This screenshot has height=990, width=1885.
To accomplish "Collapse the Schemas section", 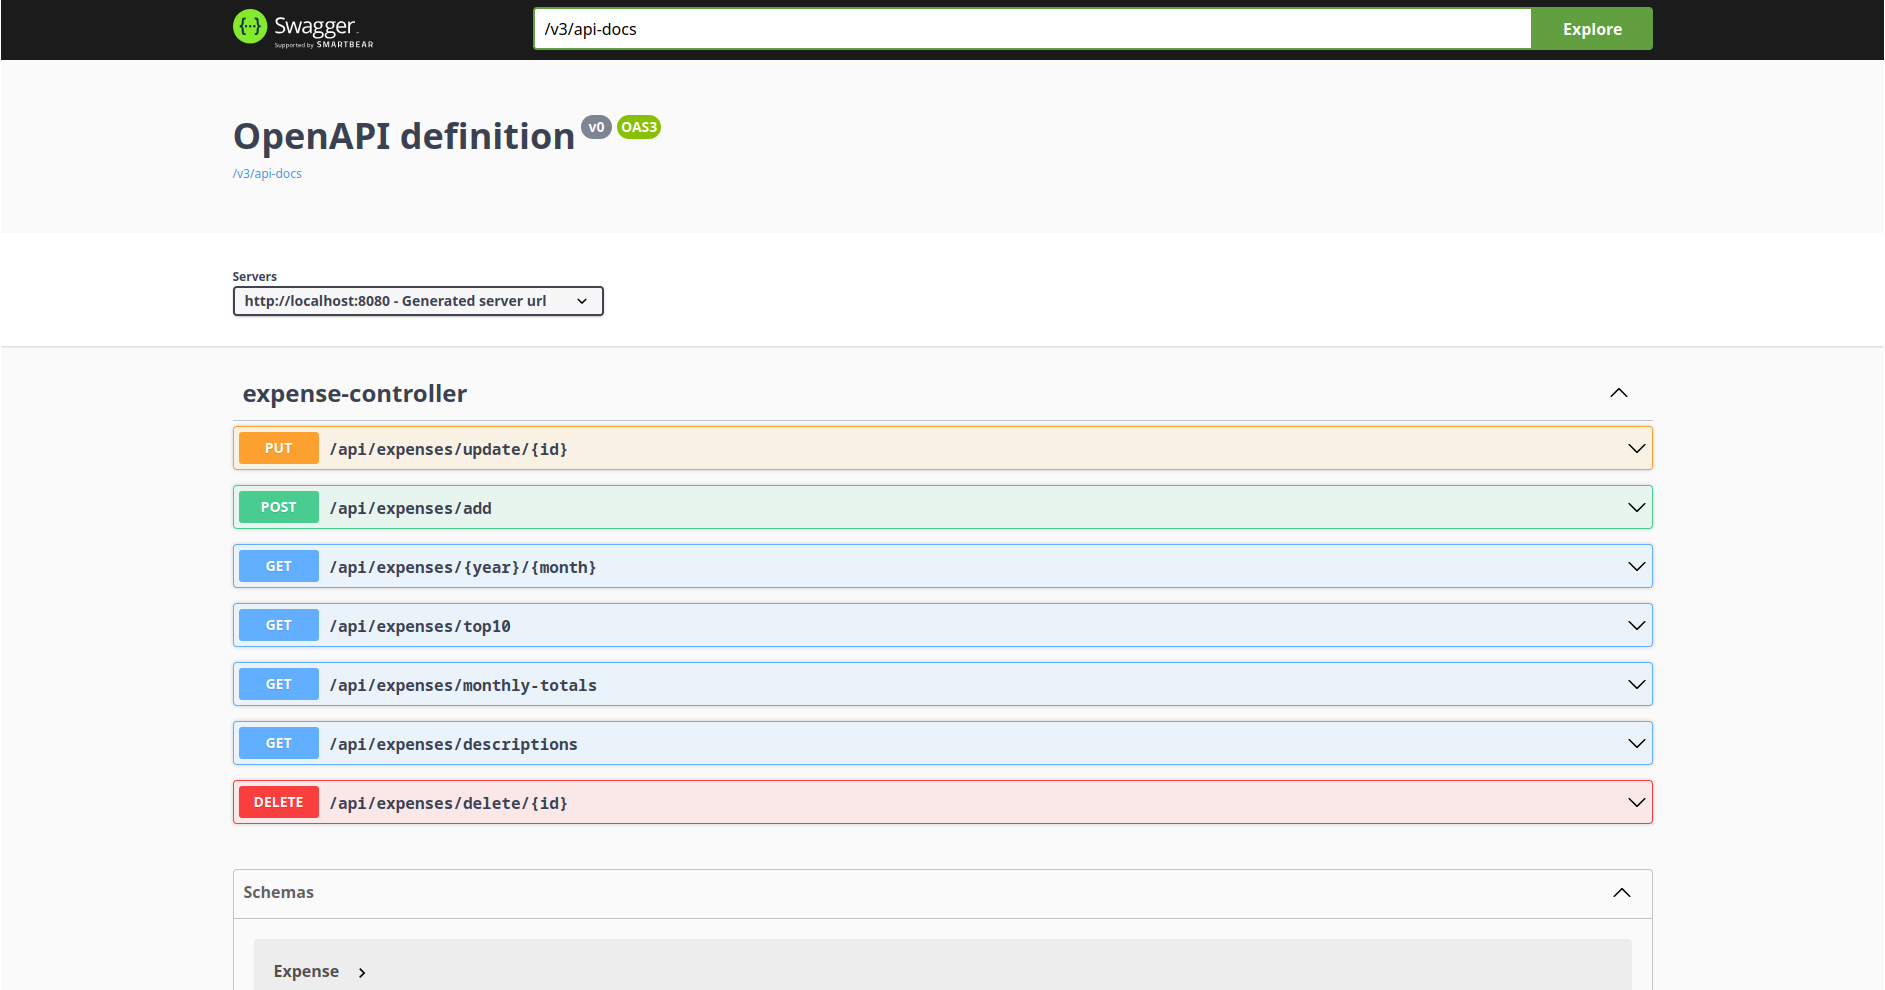I will (x=1622, y=893).
